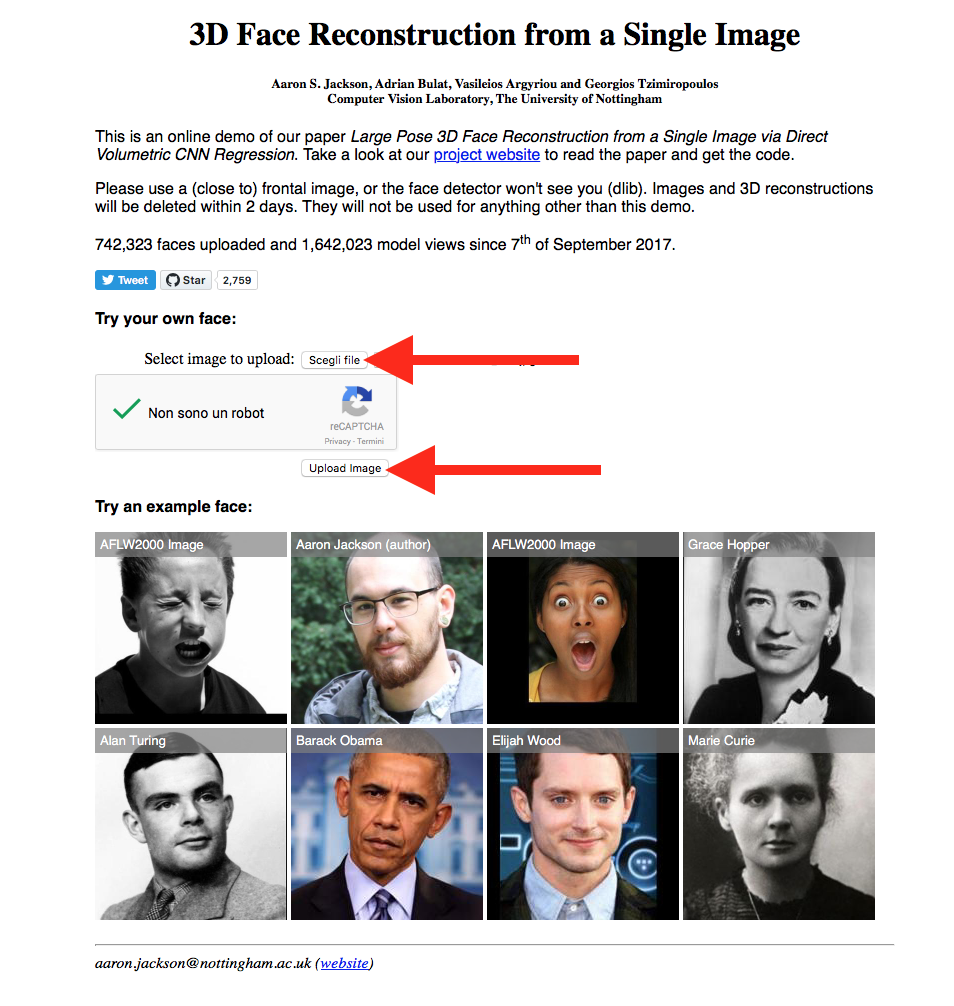Open the reCAPTCHA Termini link

370,441
